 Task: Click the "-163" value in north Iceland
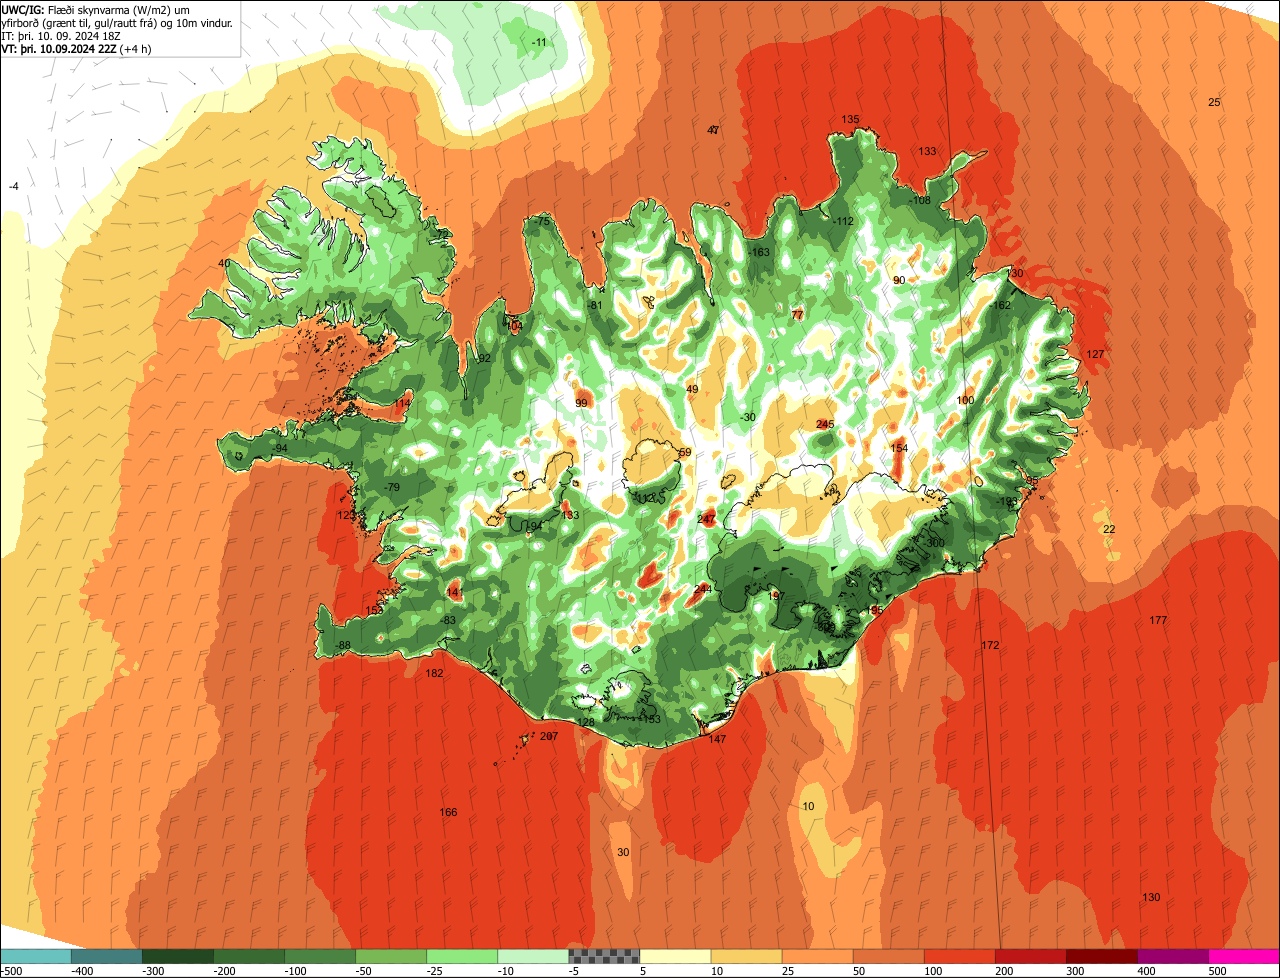[759, 252]
